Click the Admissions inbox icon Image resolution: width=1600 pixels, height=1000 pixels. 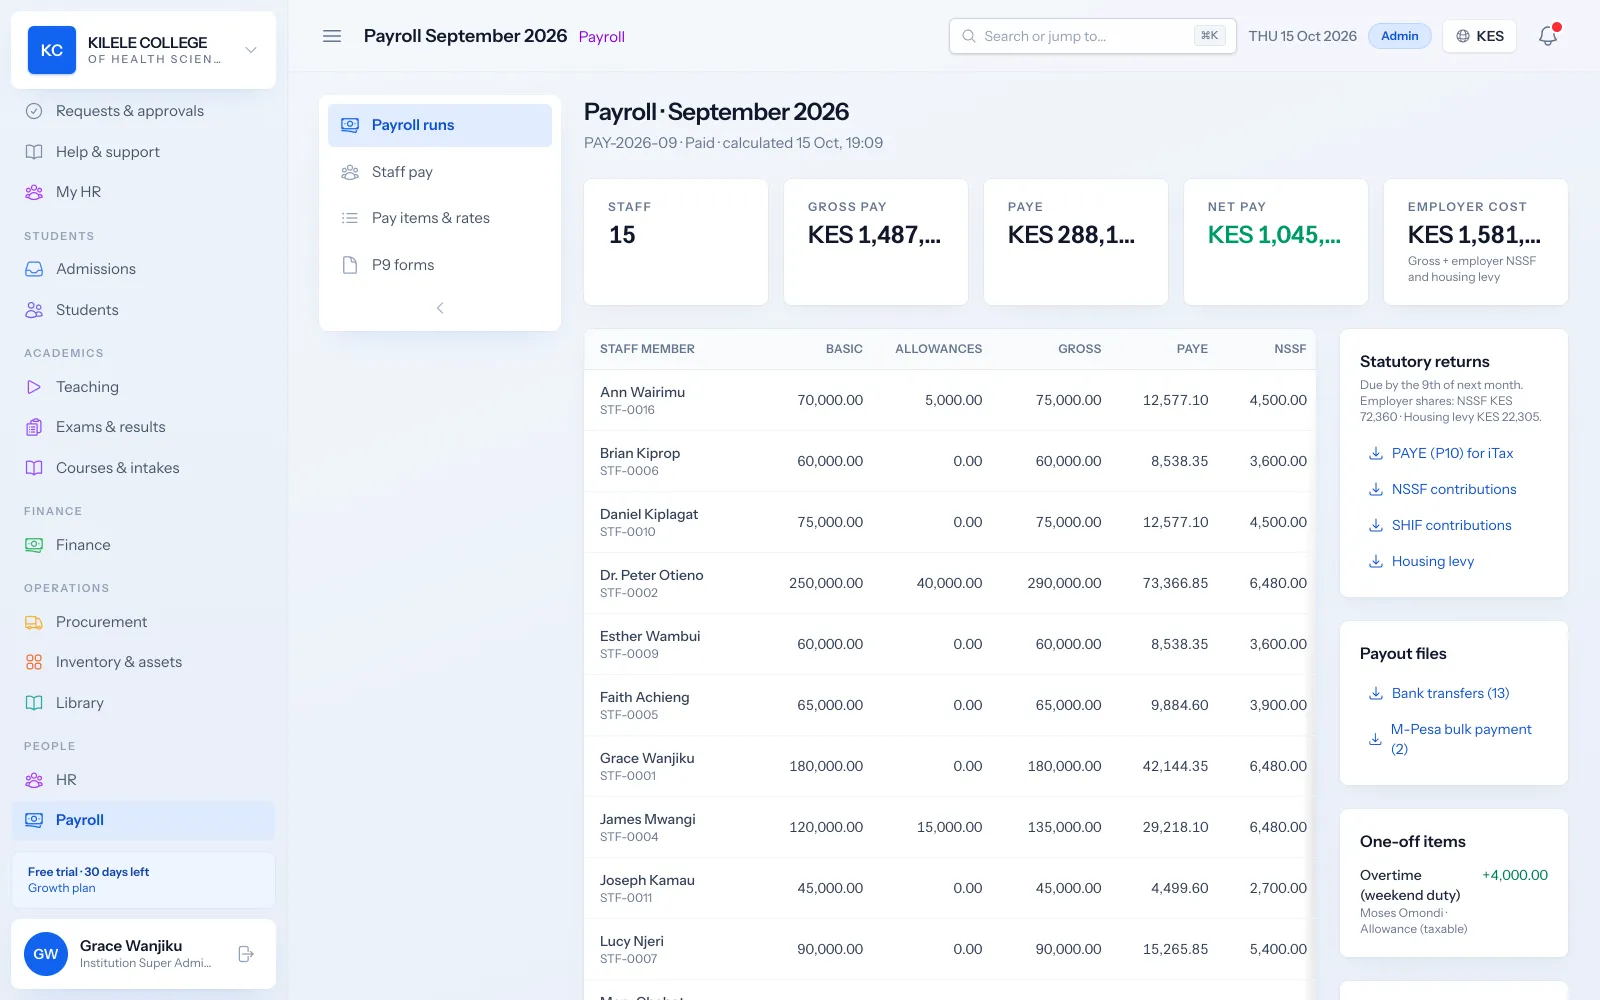(x=34, y=269)
